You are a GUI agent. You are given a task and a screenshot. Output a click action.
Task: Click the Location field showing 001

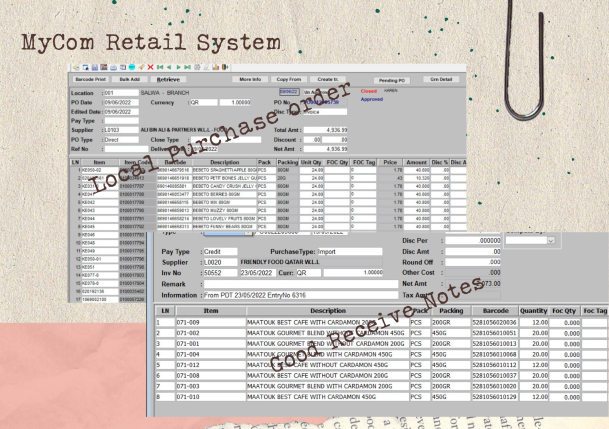pyautogui.click(x=121, y=93)
